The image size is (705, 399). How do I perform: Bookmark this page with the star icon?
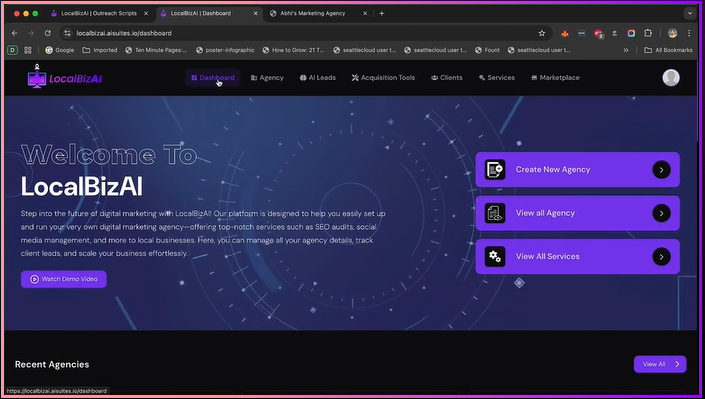click(x=542, y=33)
